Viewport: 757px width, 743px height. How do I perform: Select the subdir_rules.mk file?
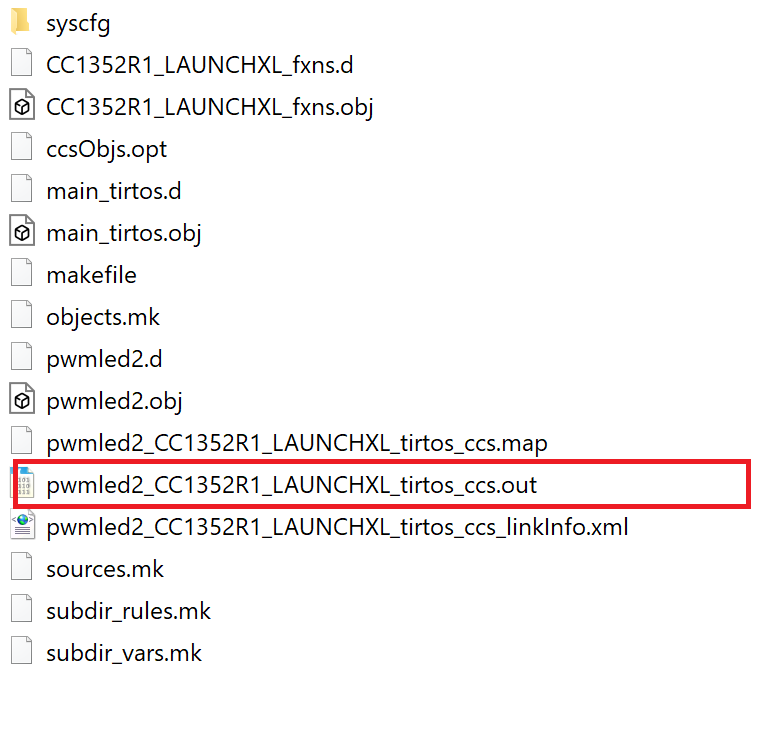(x=128, y=611)
